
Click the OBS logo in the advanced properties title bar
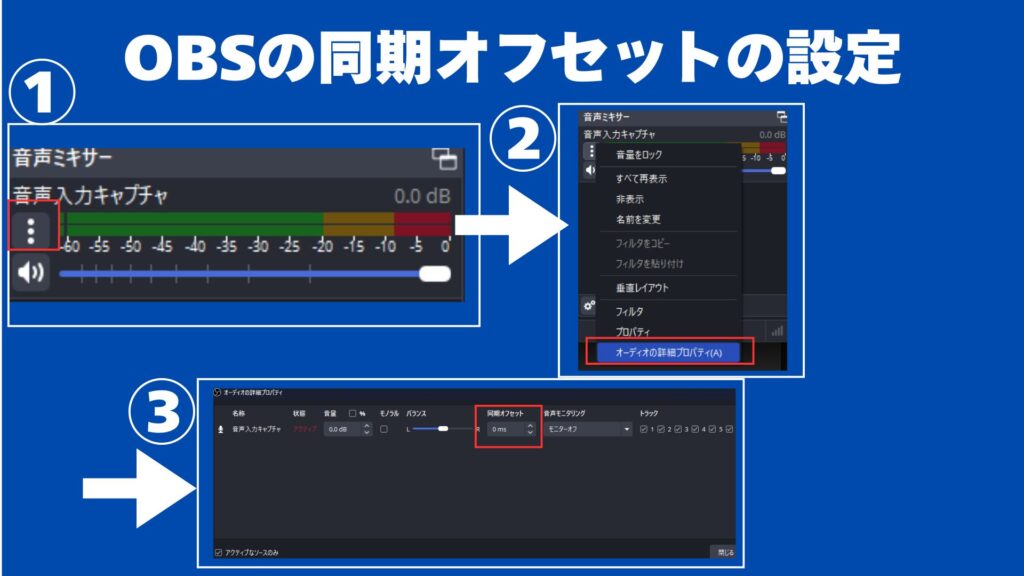click(218, 392)
